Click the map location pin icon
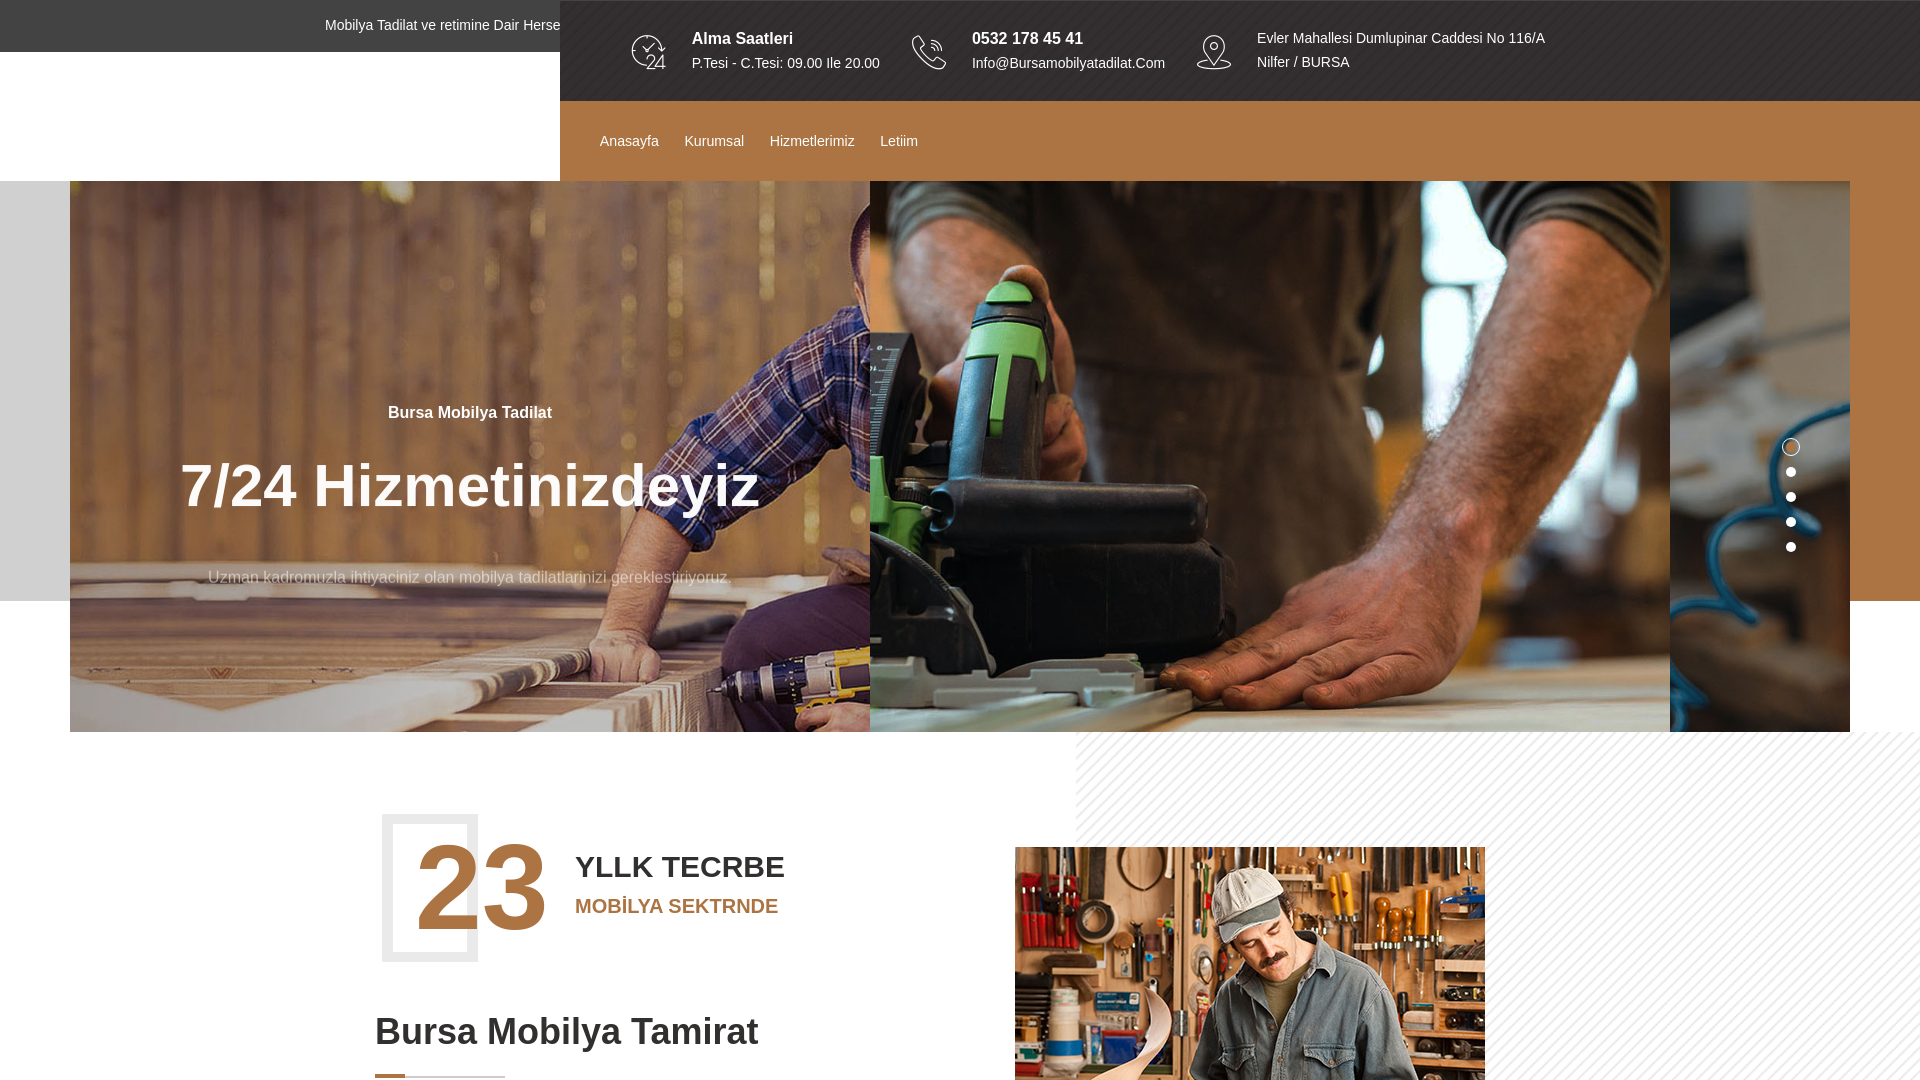Screen dimensions: 1920x1080 1214,52
